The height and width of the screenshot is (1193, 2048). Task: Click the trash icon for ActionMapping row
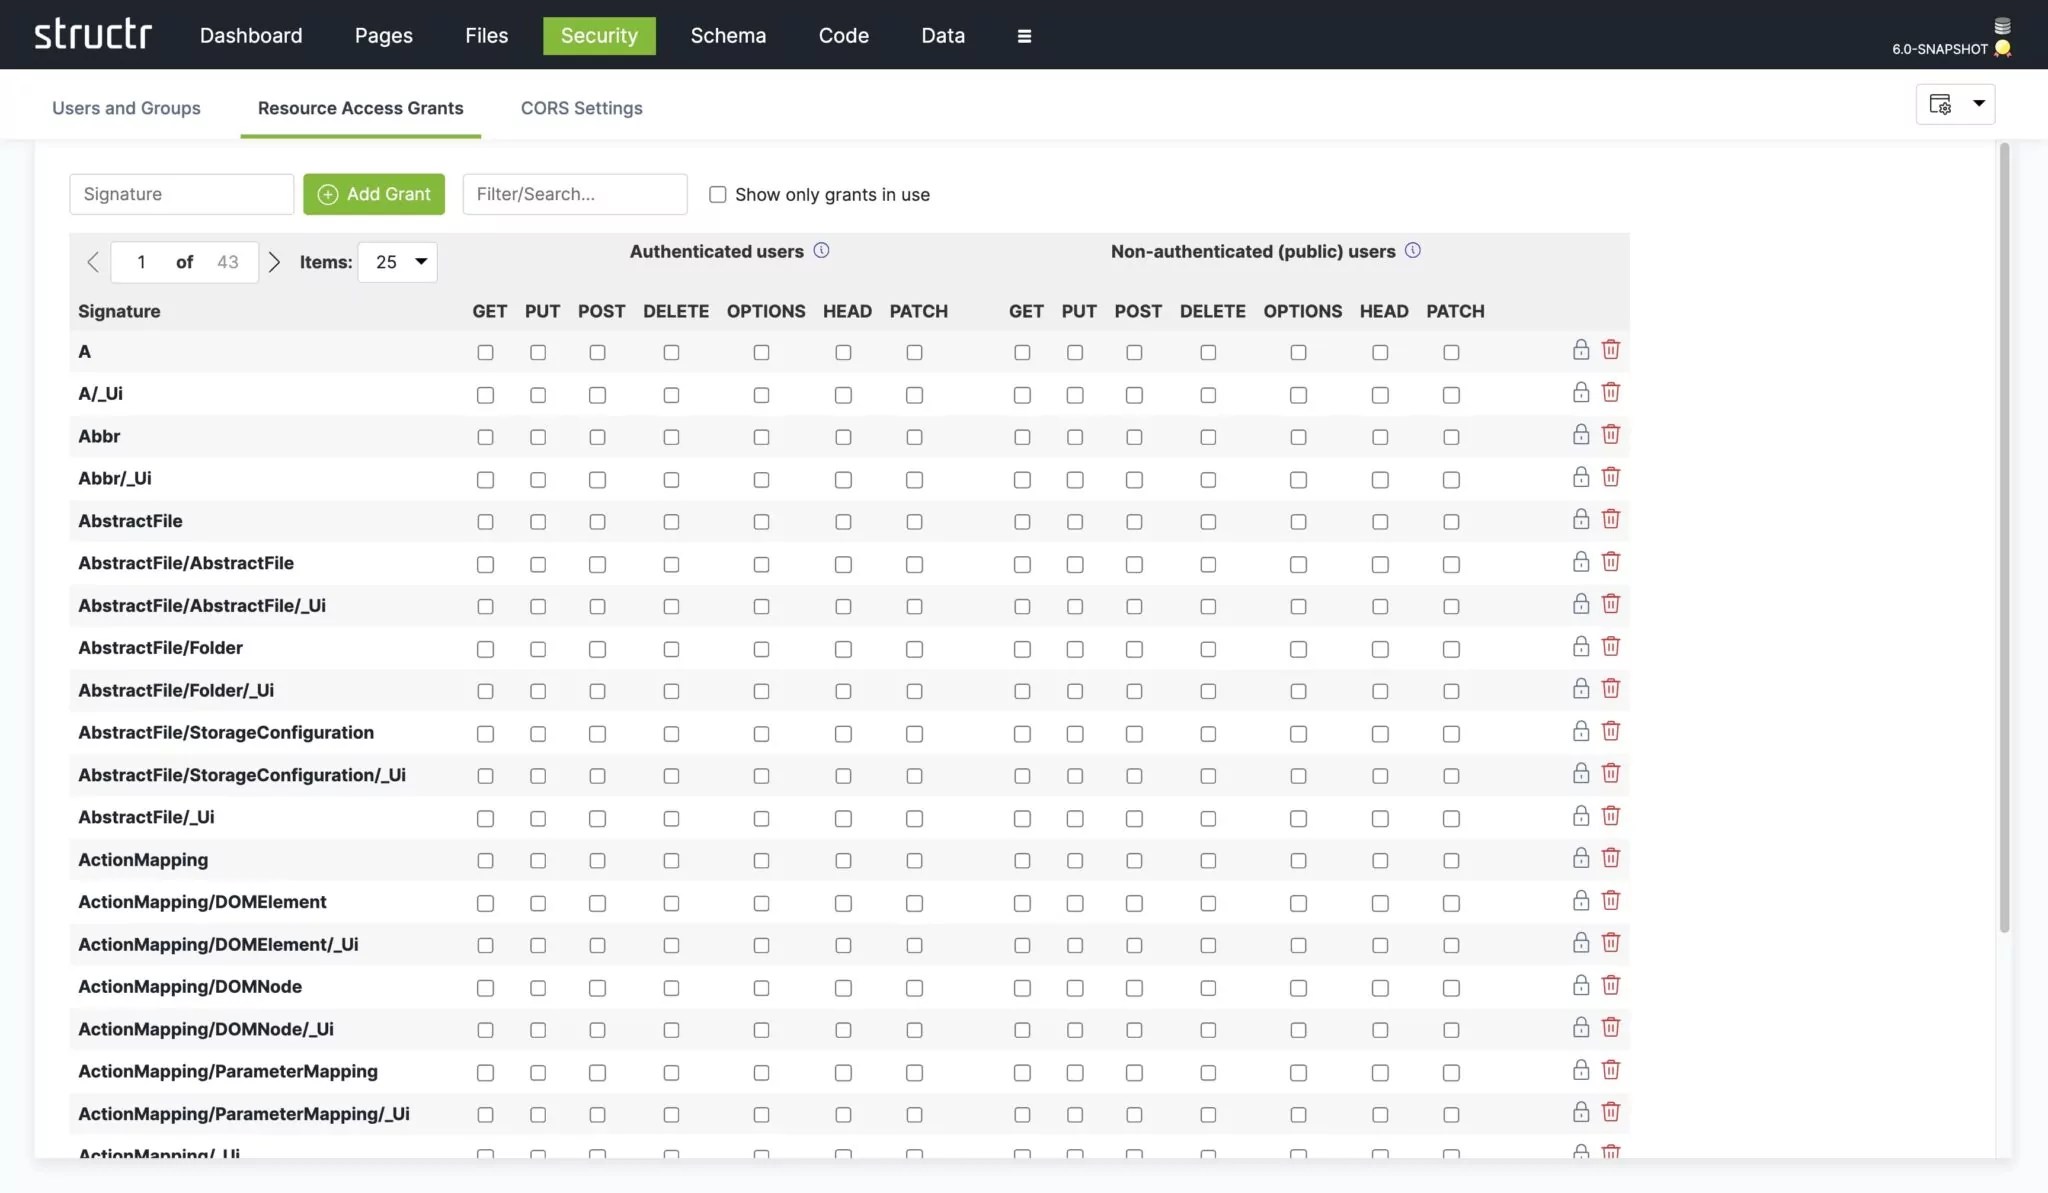click(1610, 858)
